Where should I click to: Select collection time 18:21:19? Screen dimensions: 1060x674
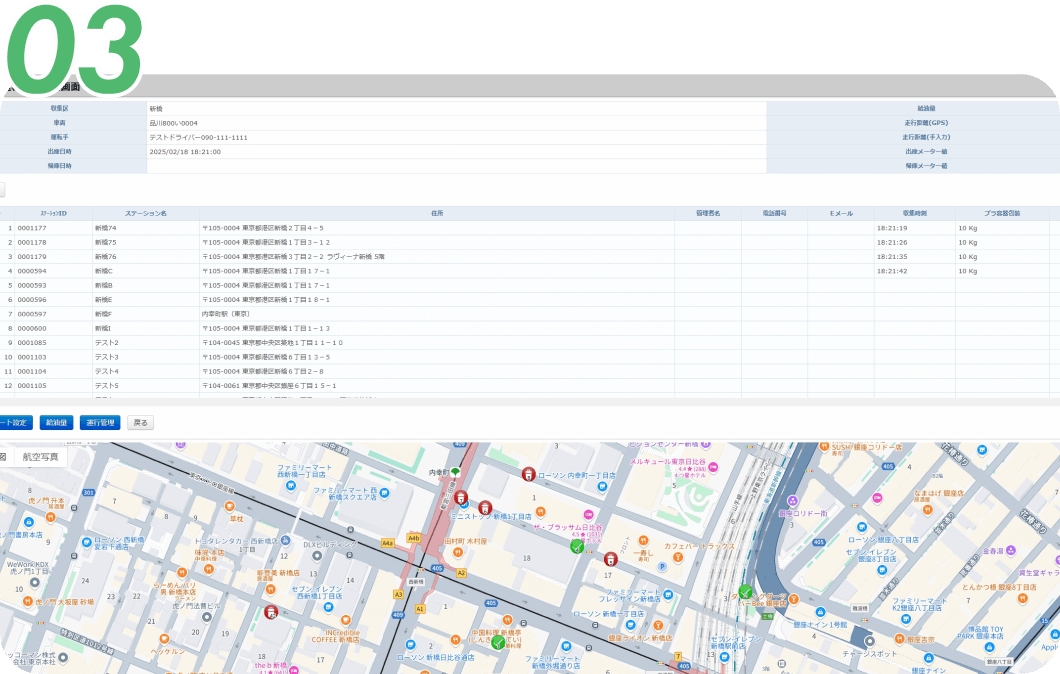click(892, 228)
